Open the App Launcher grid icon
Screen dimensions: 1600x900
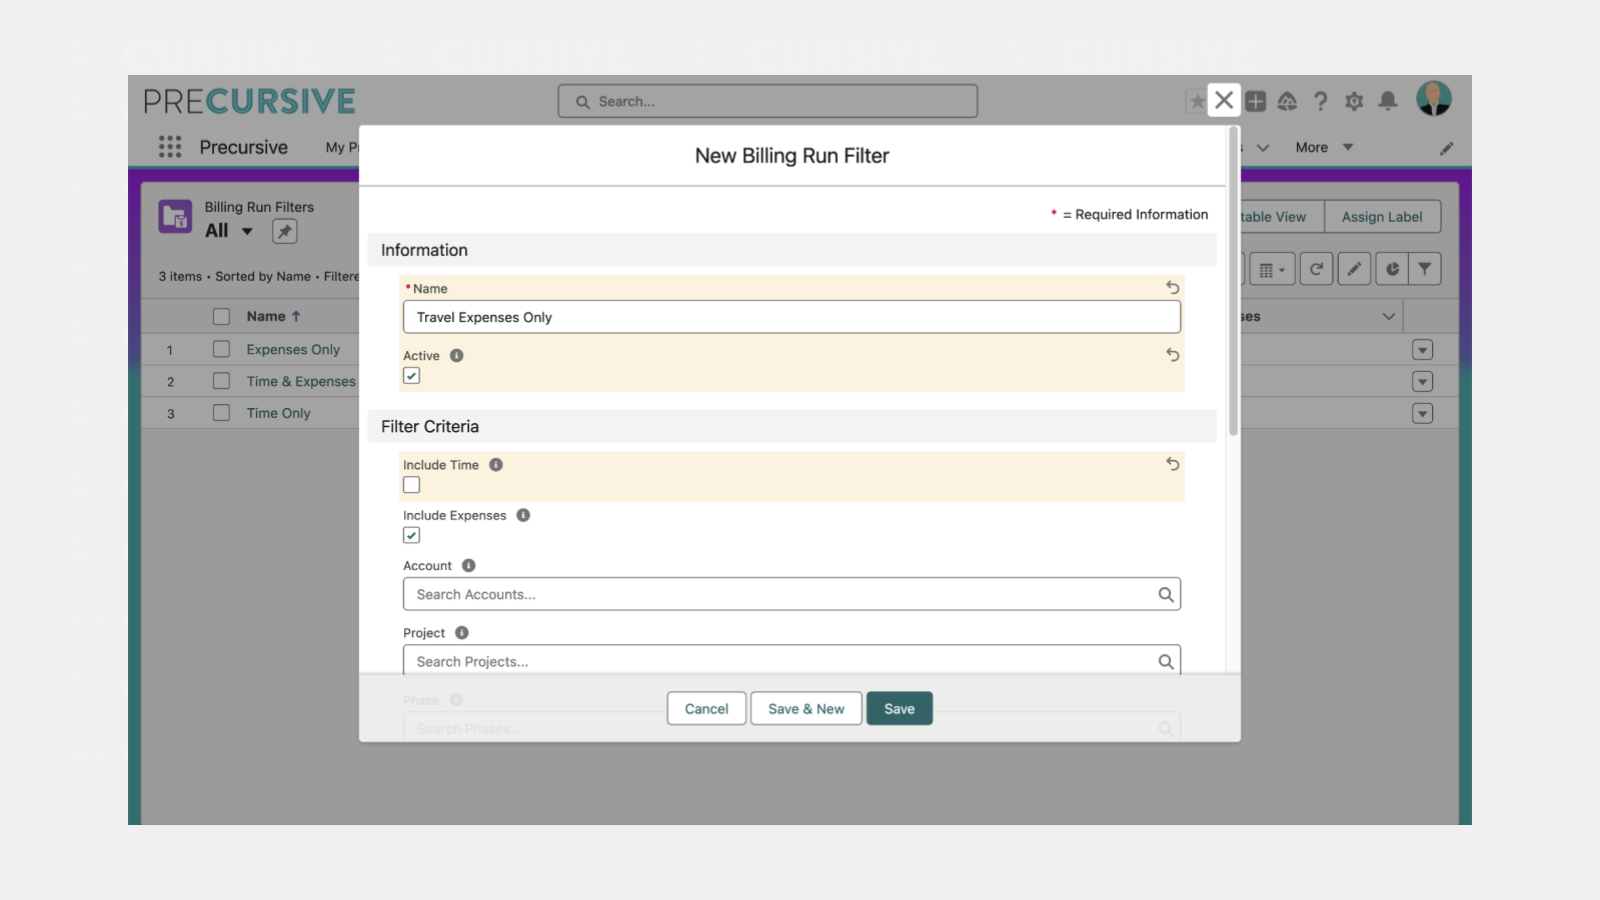[x=170, y=147]
